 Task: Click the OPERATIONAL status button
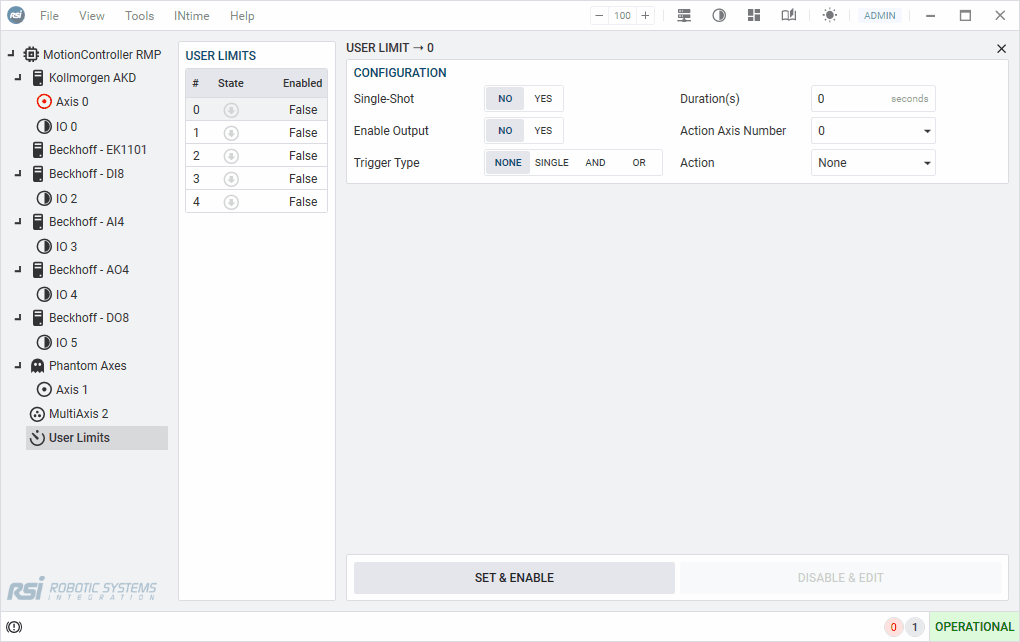[x=974, y=627]
